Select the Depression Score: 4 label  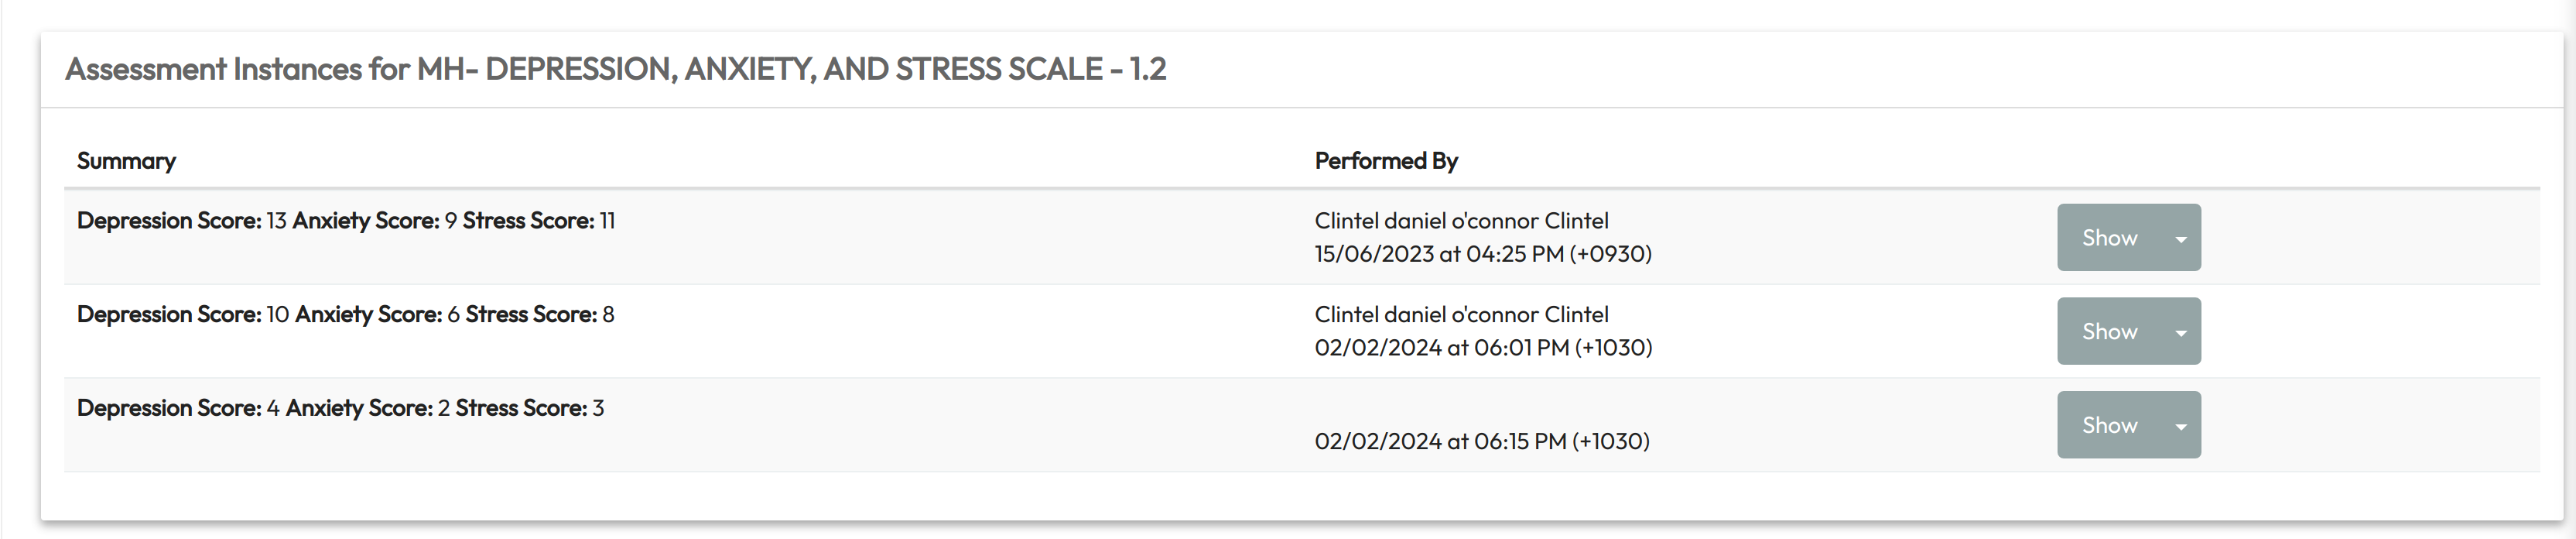point(177,408)
